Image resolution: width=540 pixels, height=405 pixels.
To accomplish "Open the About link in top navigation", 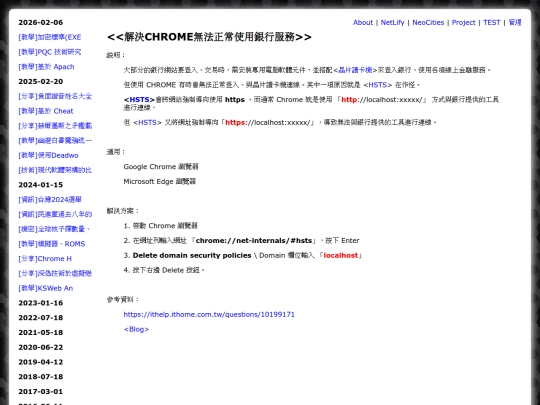I will pos(363,22).
